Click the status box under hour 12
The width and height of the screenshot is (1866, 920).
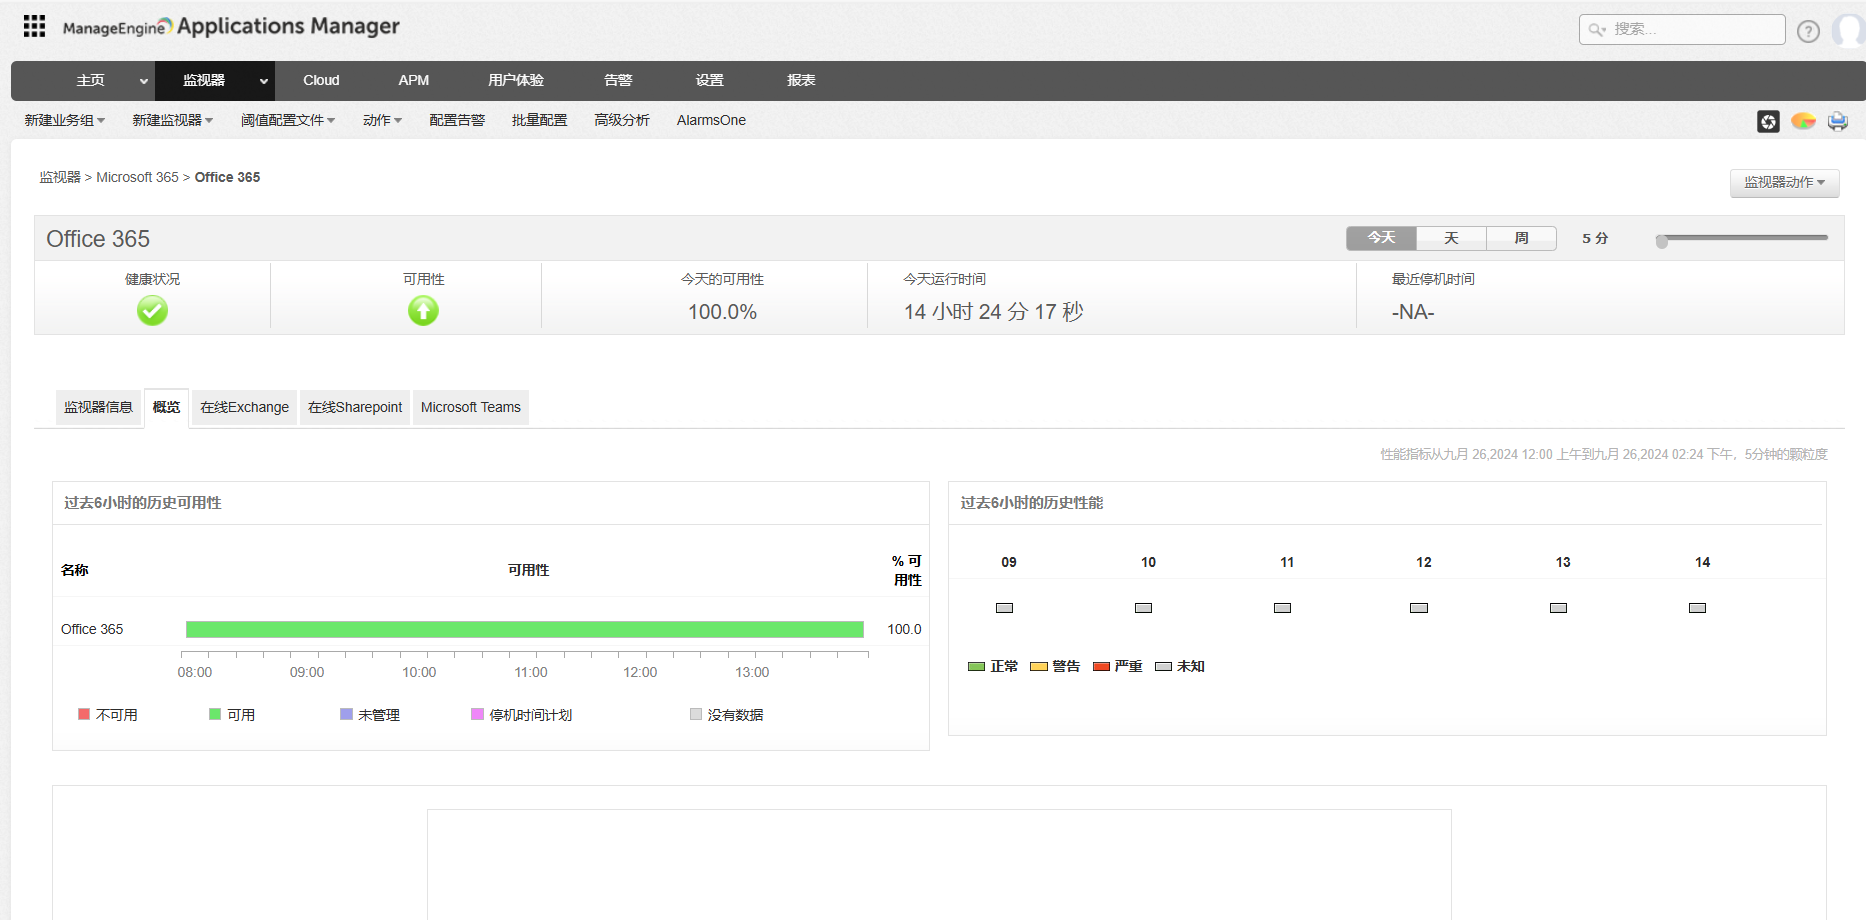(1419, 608)
